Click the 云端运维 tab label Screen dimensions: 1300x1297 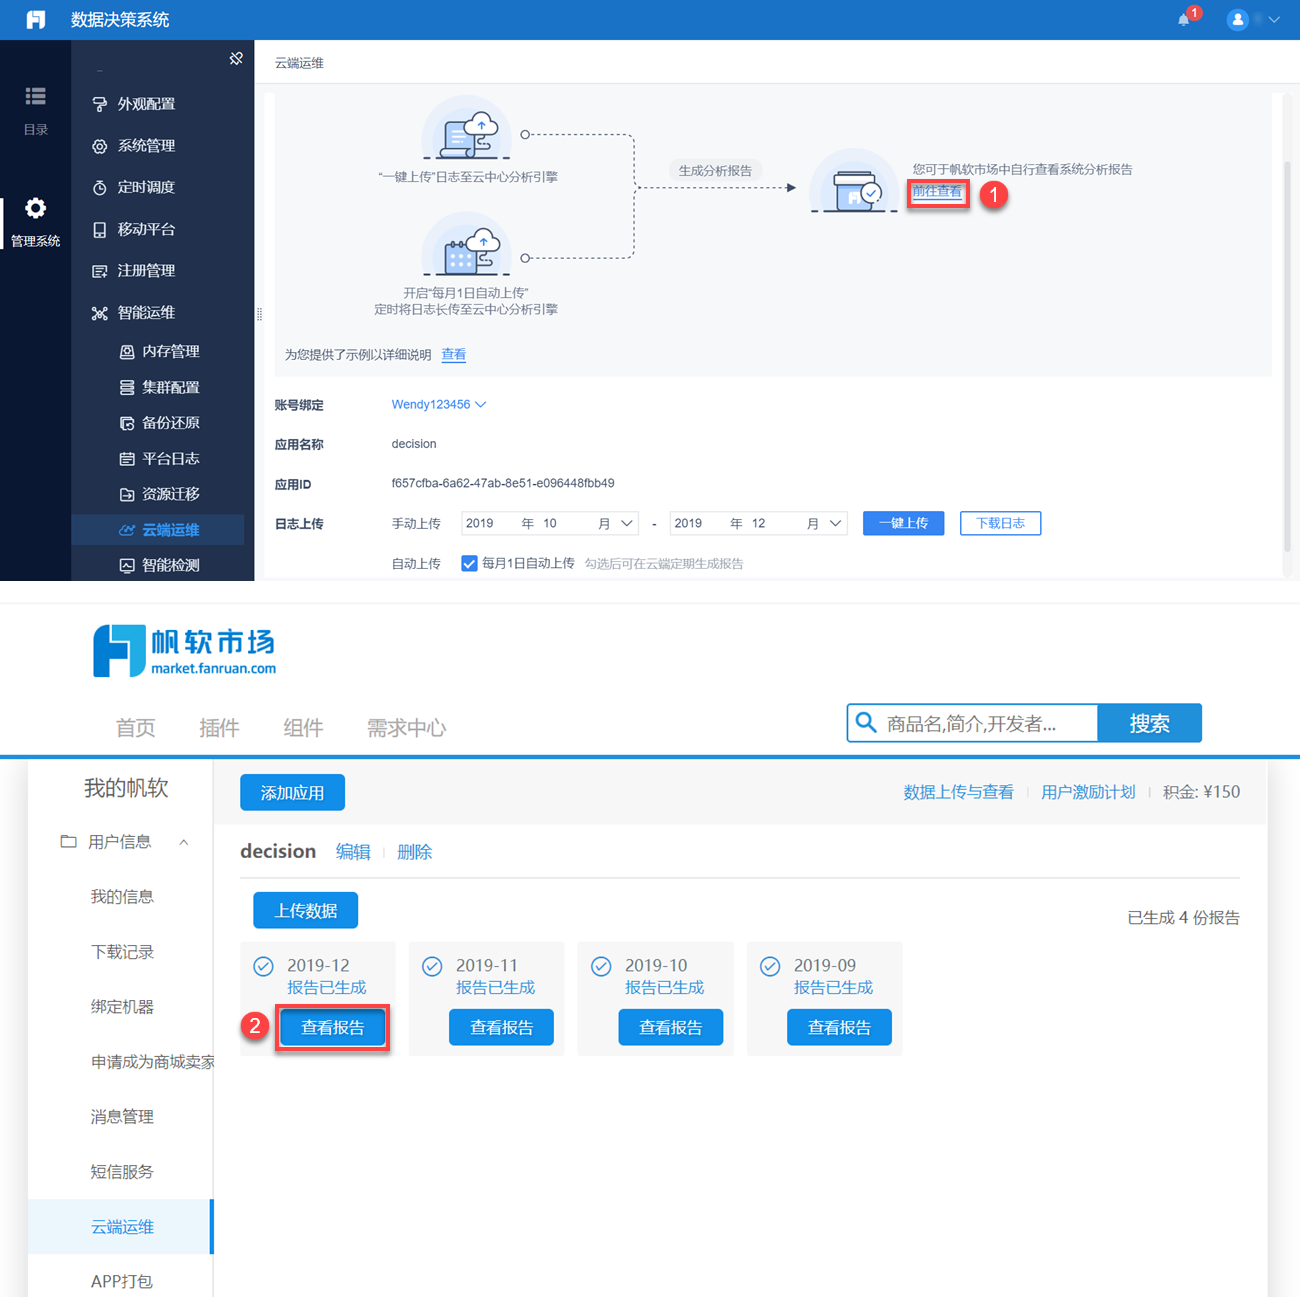pyautogui.click(x=299, y=62)
